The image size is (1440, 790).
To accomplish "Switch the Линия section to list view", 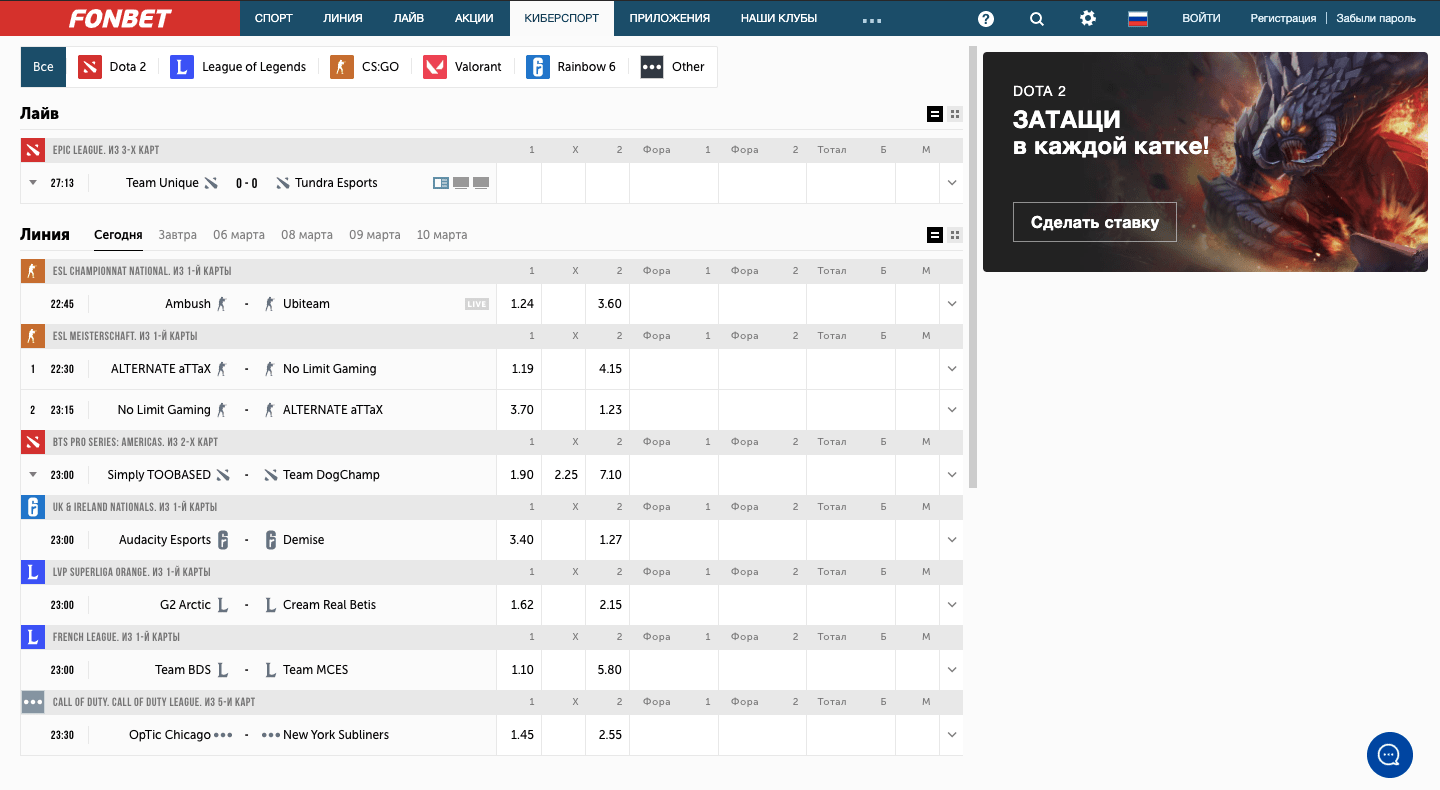I will click(x=935, y=235).
